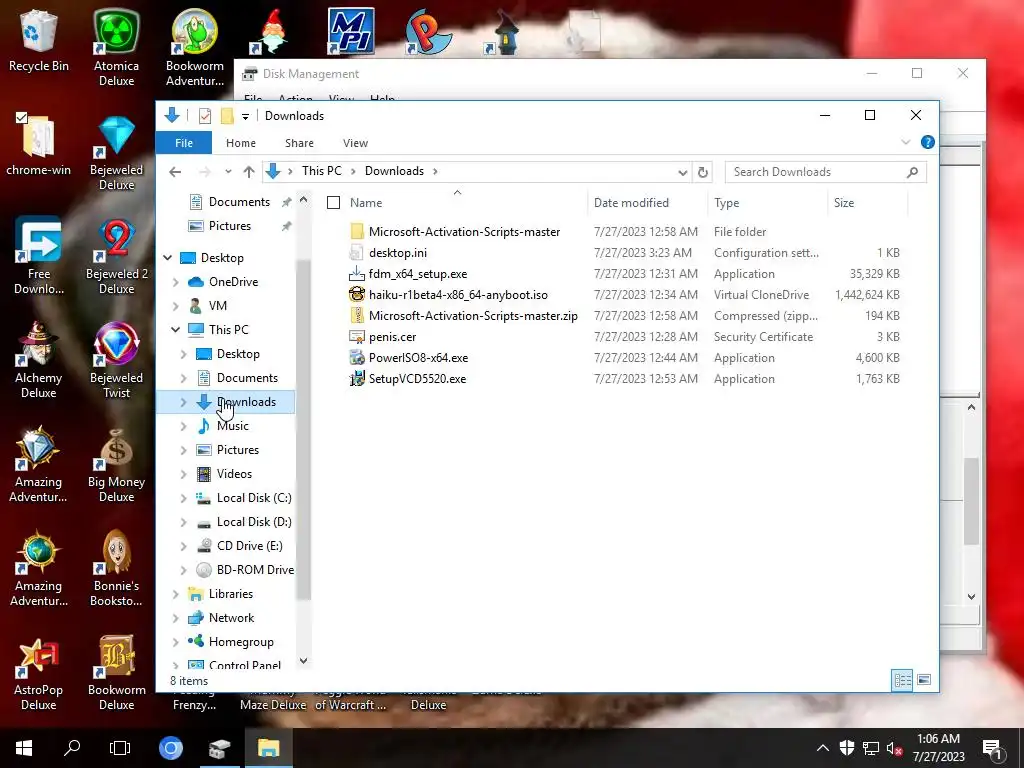Open Customize Quick Access Toolbar dropdown
1024x768 pixels.
[246, 117]
